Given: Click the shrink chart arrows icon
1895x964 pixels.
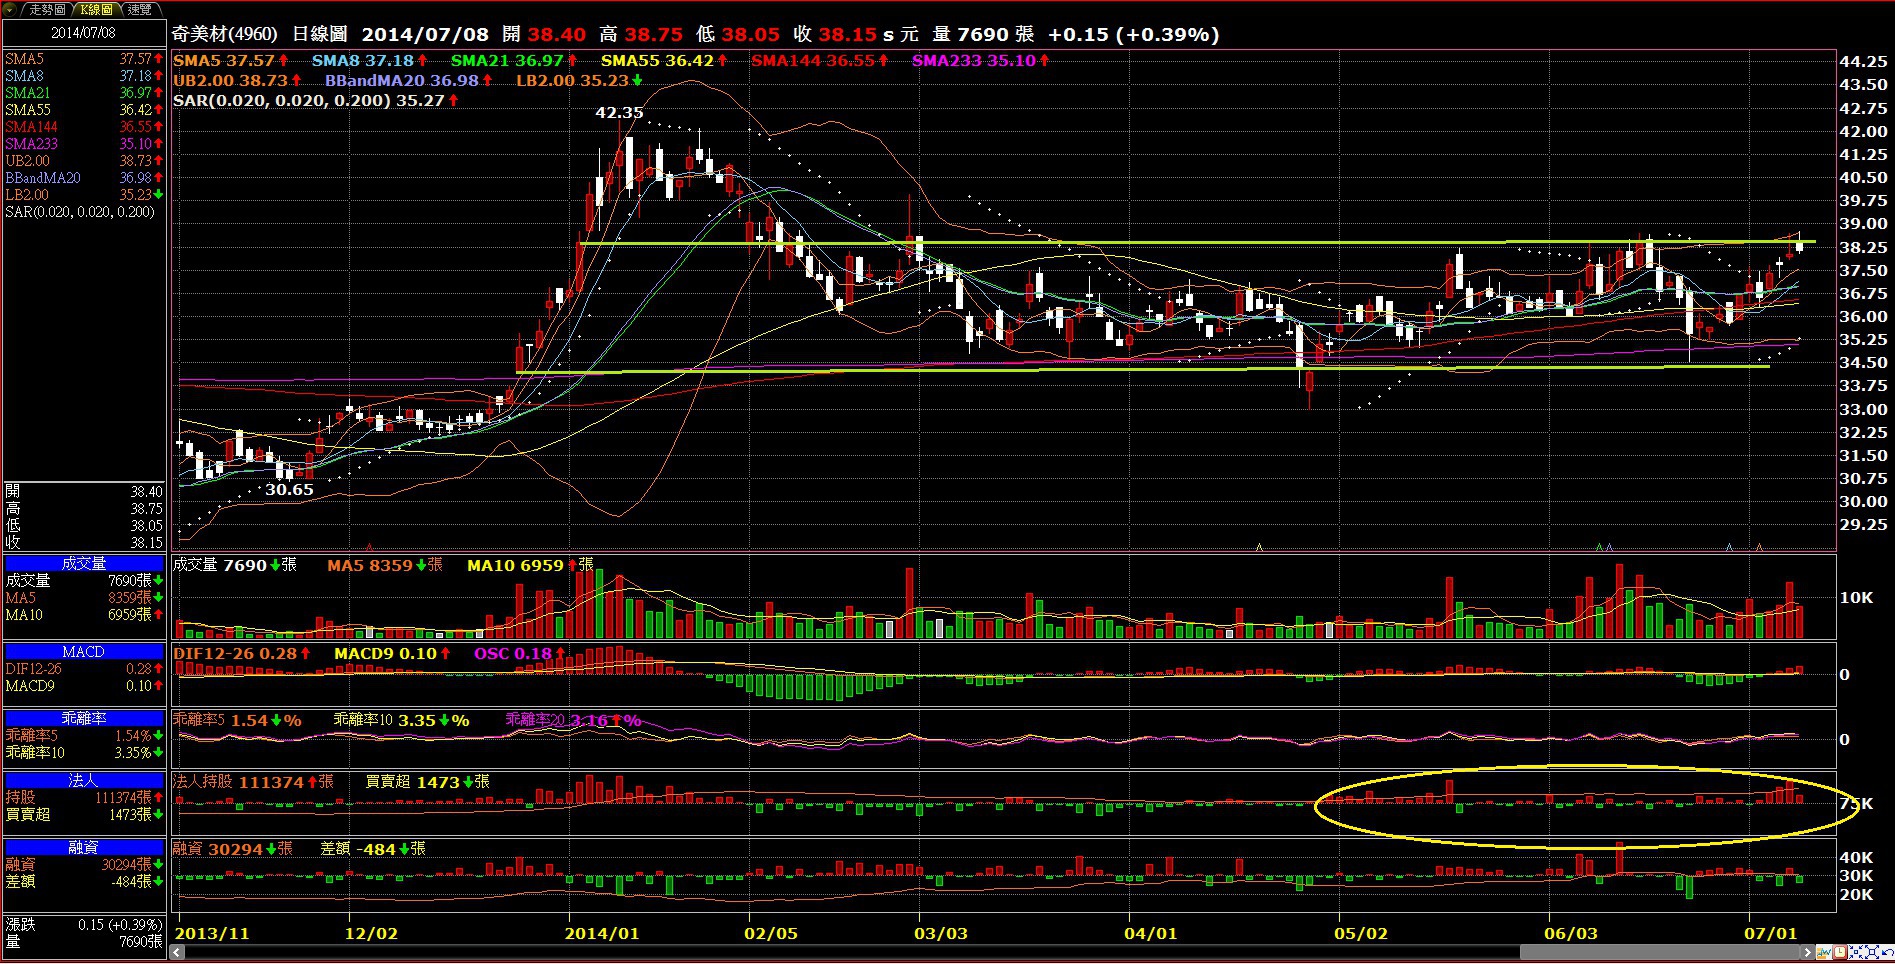Looking at the screenshot, I should 1855,953.
